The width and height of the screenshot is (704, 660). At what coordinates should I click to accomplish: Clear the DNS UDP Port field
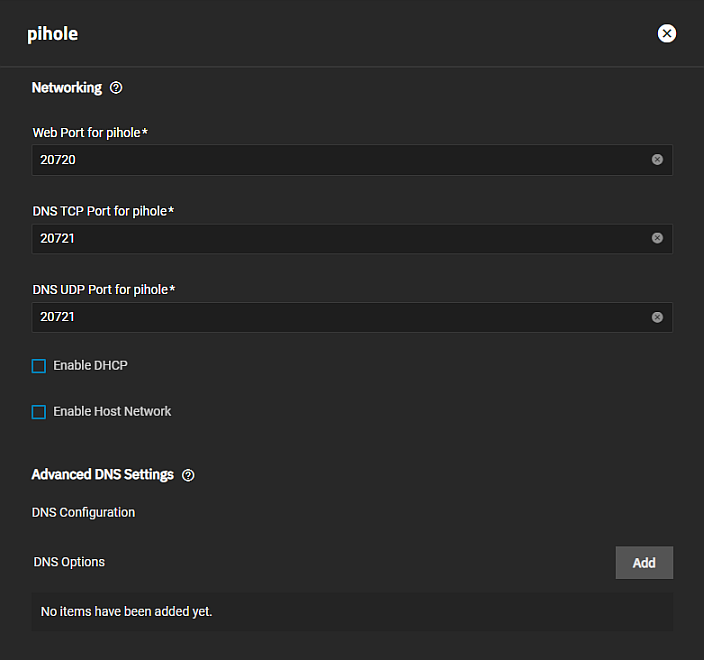(x=657, y=317)
